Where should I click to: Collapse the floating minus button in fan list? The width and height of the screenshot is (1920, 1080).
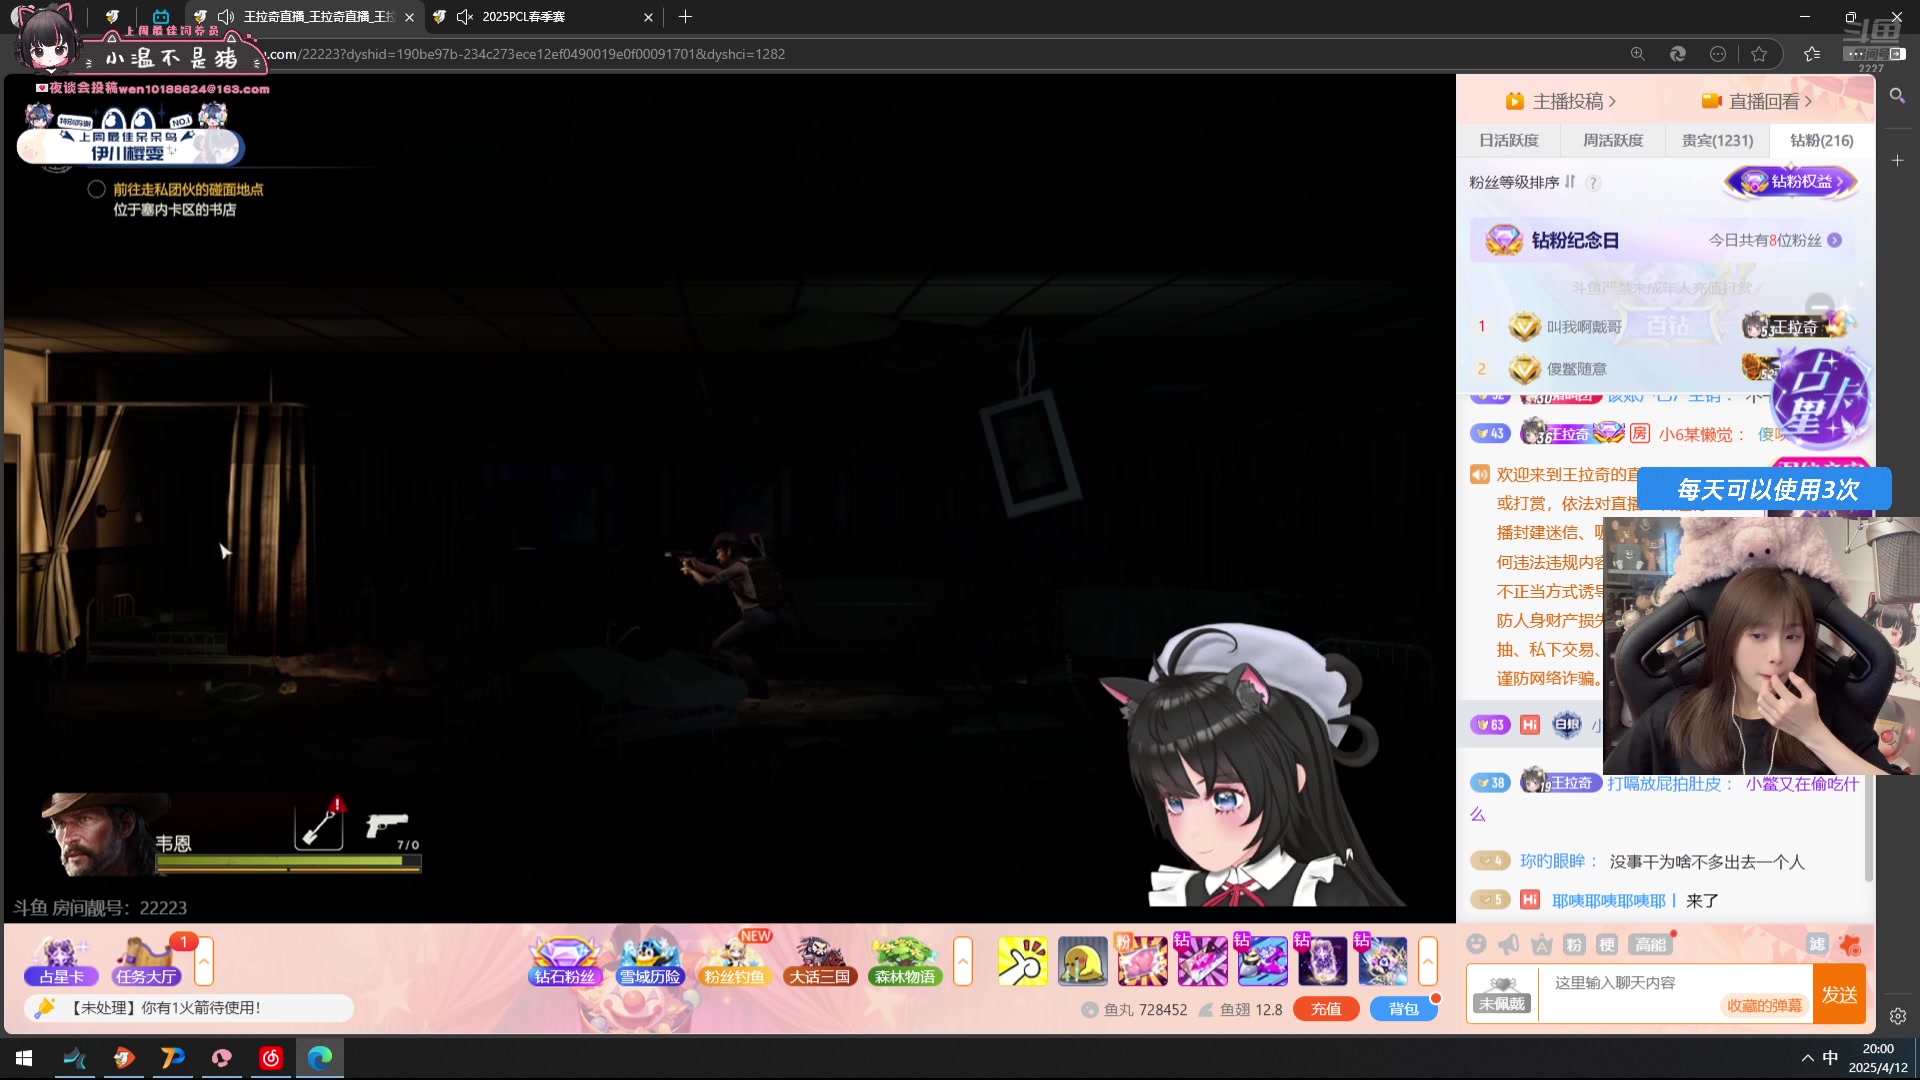1819,306
